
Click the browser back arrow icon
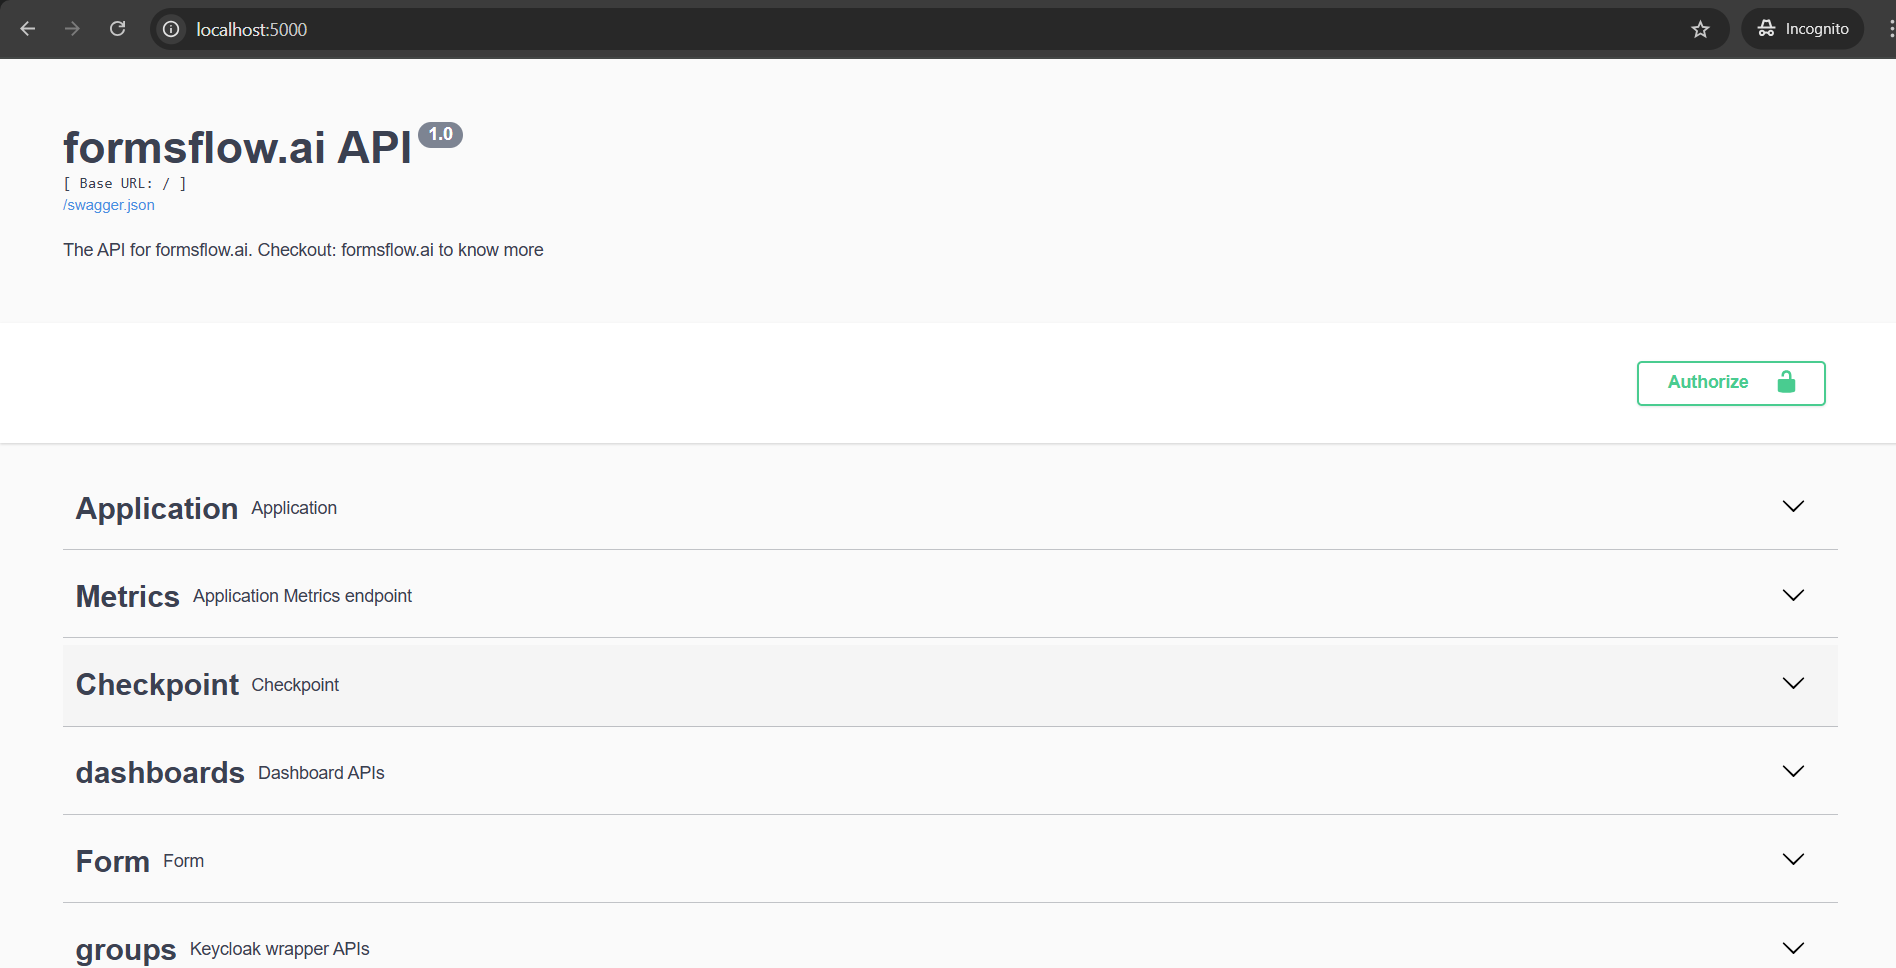28,29
